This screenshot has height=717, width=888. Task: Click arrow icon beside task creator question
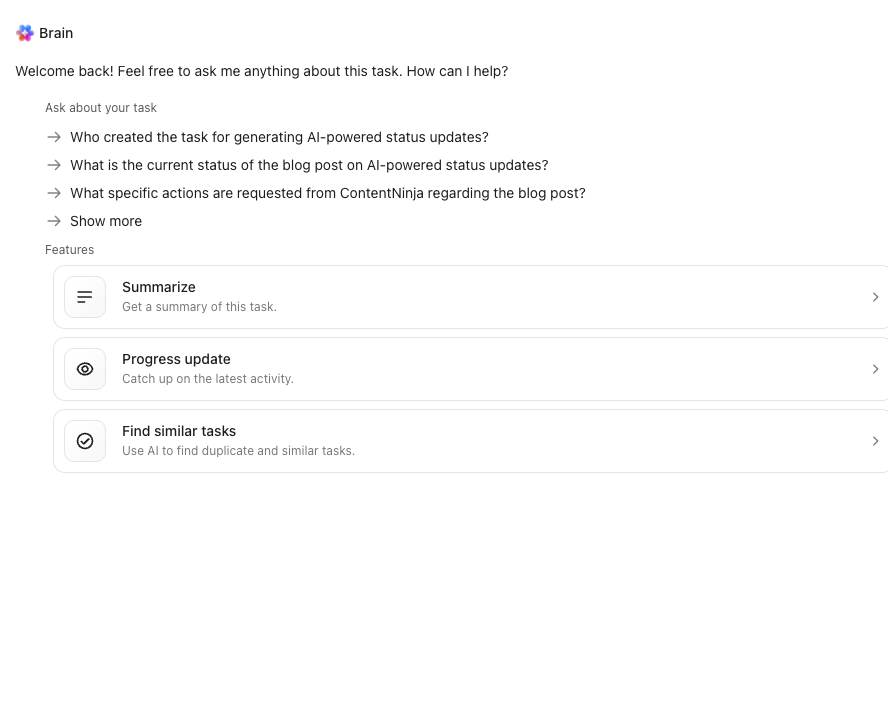click(x=54, y=137)
